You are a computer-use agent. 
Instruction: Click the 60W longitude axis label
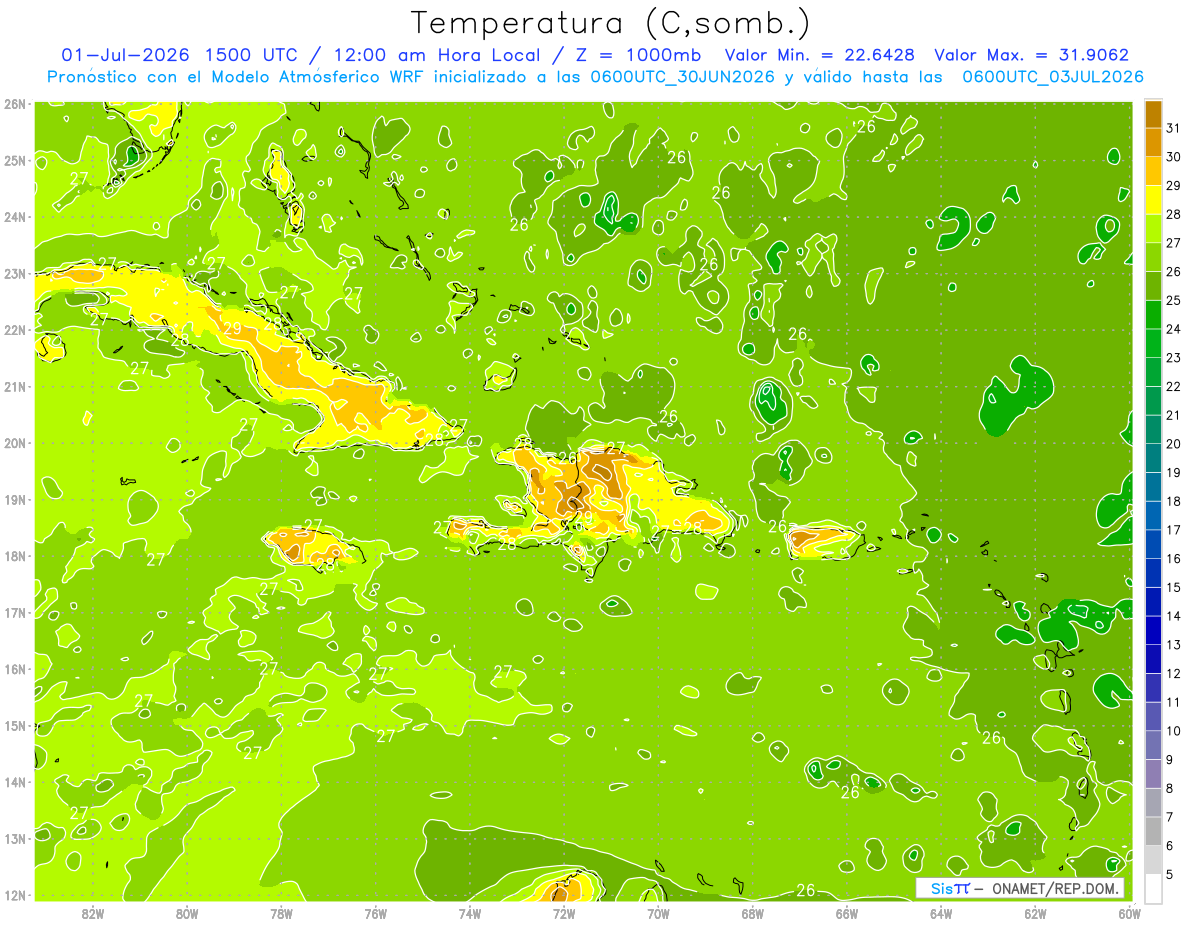pyautogui.click(x=1130, y=913)
